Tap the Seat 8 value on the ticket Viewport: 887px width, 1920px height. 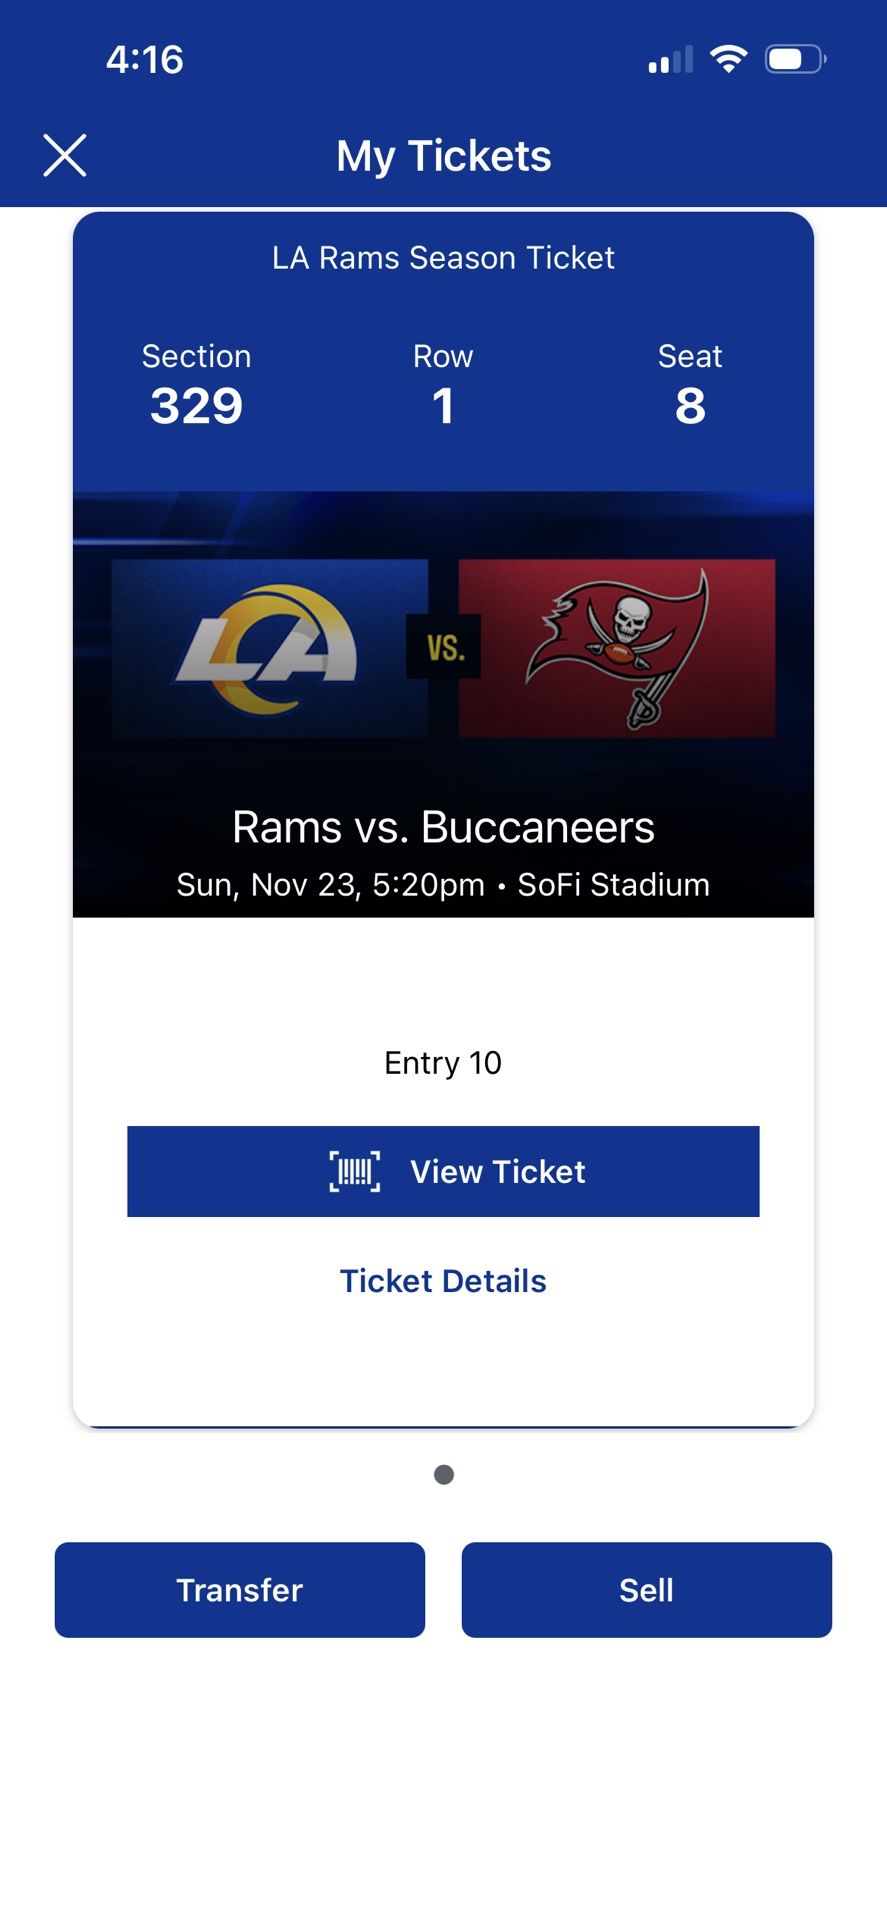(x=689, y=405)
